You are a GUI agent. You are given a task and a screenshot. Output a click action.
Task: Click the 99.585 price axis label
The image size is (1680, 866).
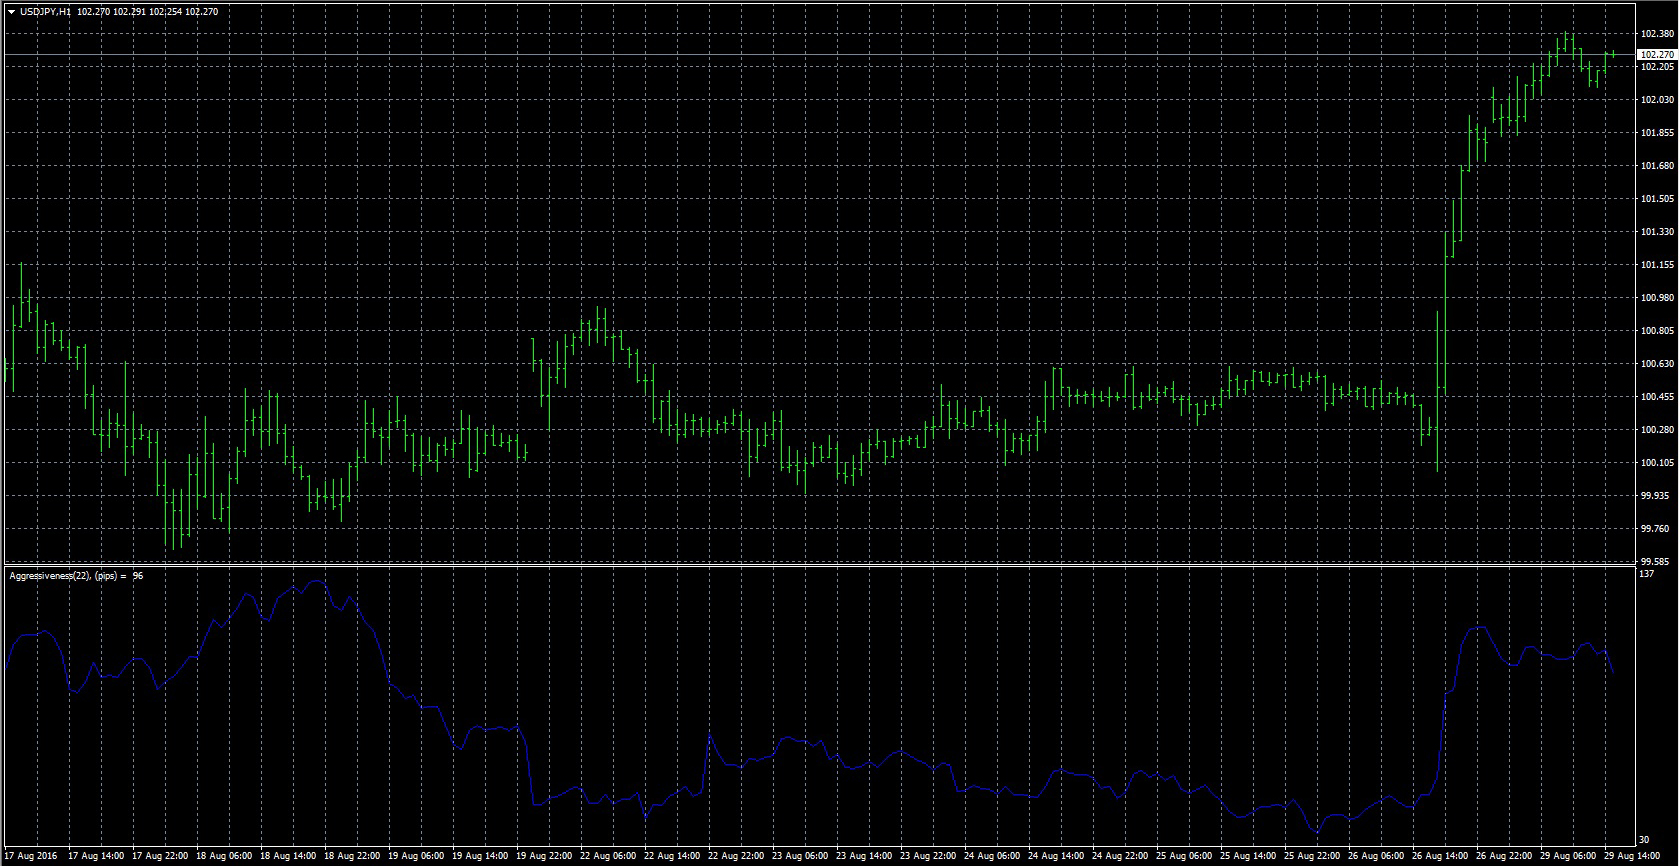click(x=1655, y=562)
